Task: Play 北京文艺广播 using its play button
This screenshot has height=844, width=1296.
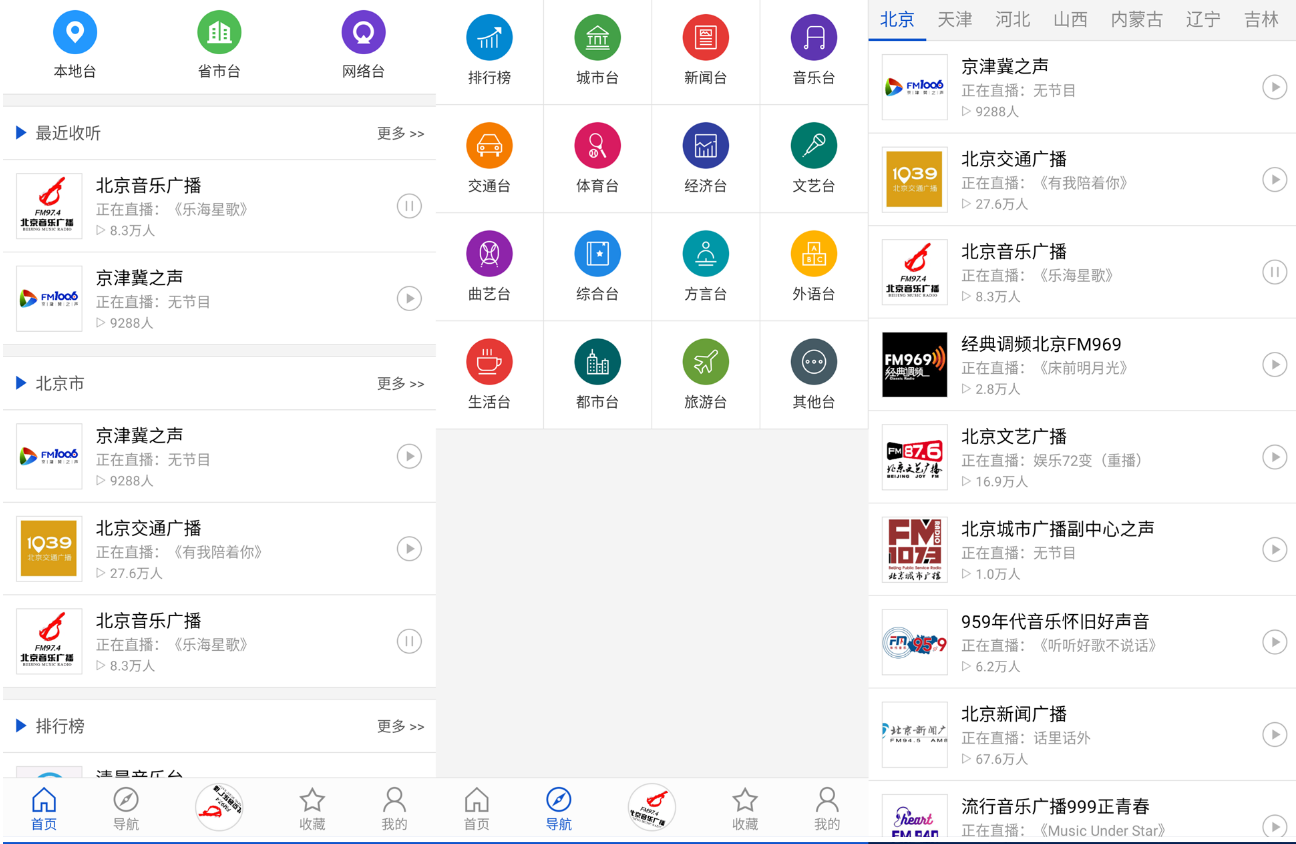Action: click(x=1273, y=457)
